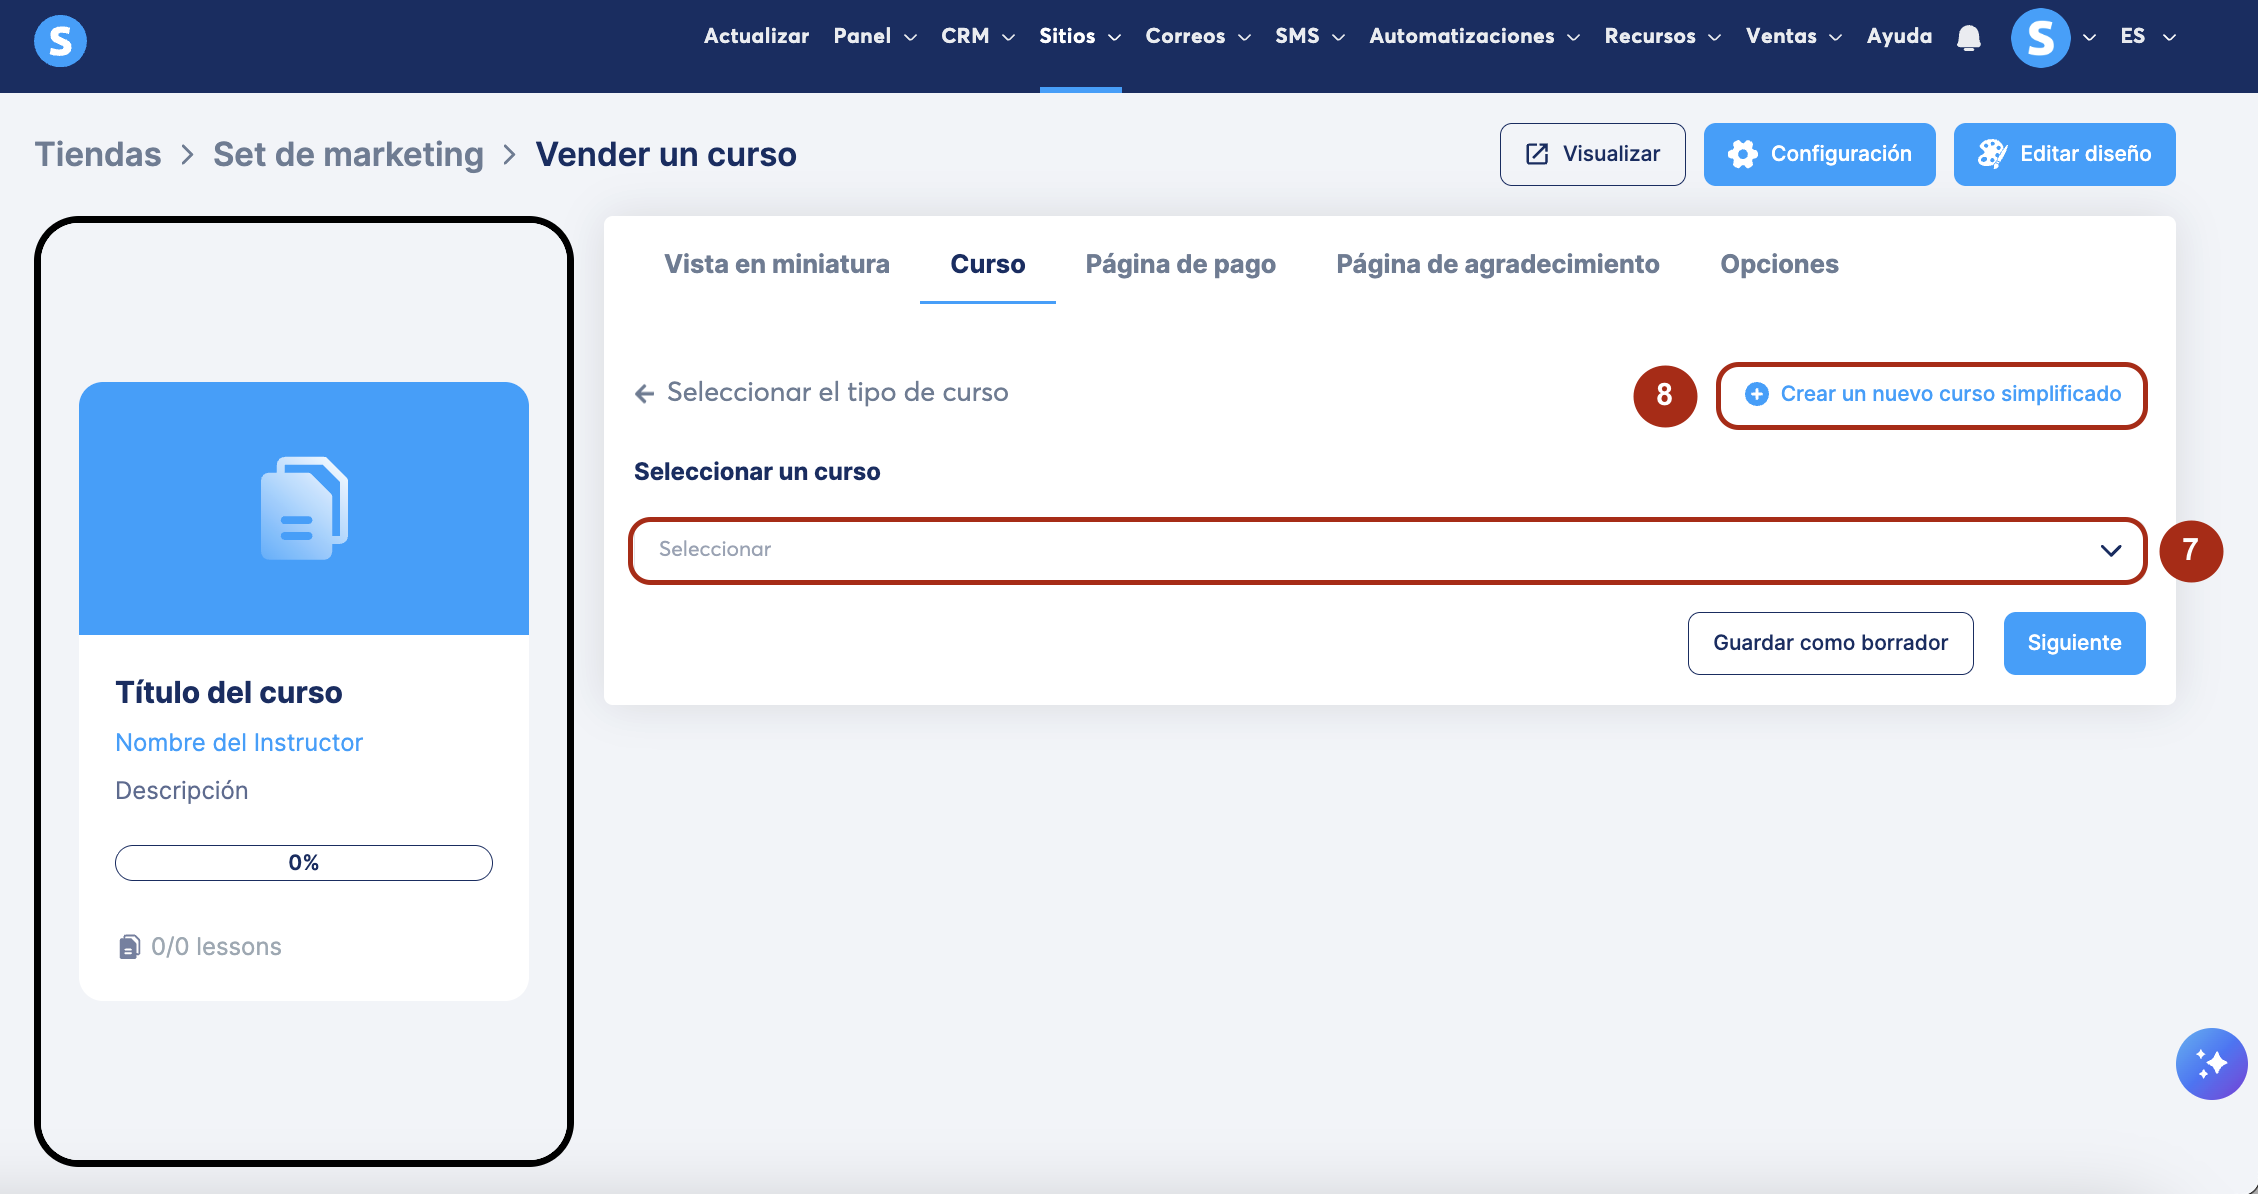Screen dimensions: 2258x1194
Task: Open the notifications bell
Action: 1968,38
